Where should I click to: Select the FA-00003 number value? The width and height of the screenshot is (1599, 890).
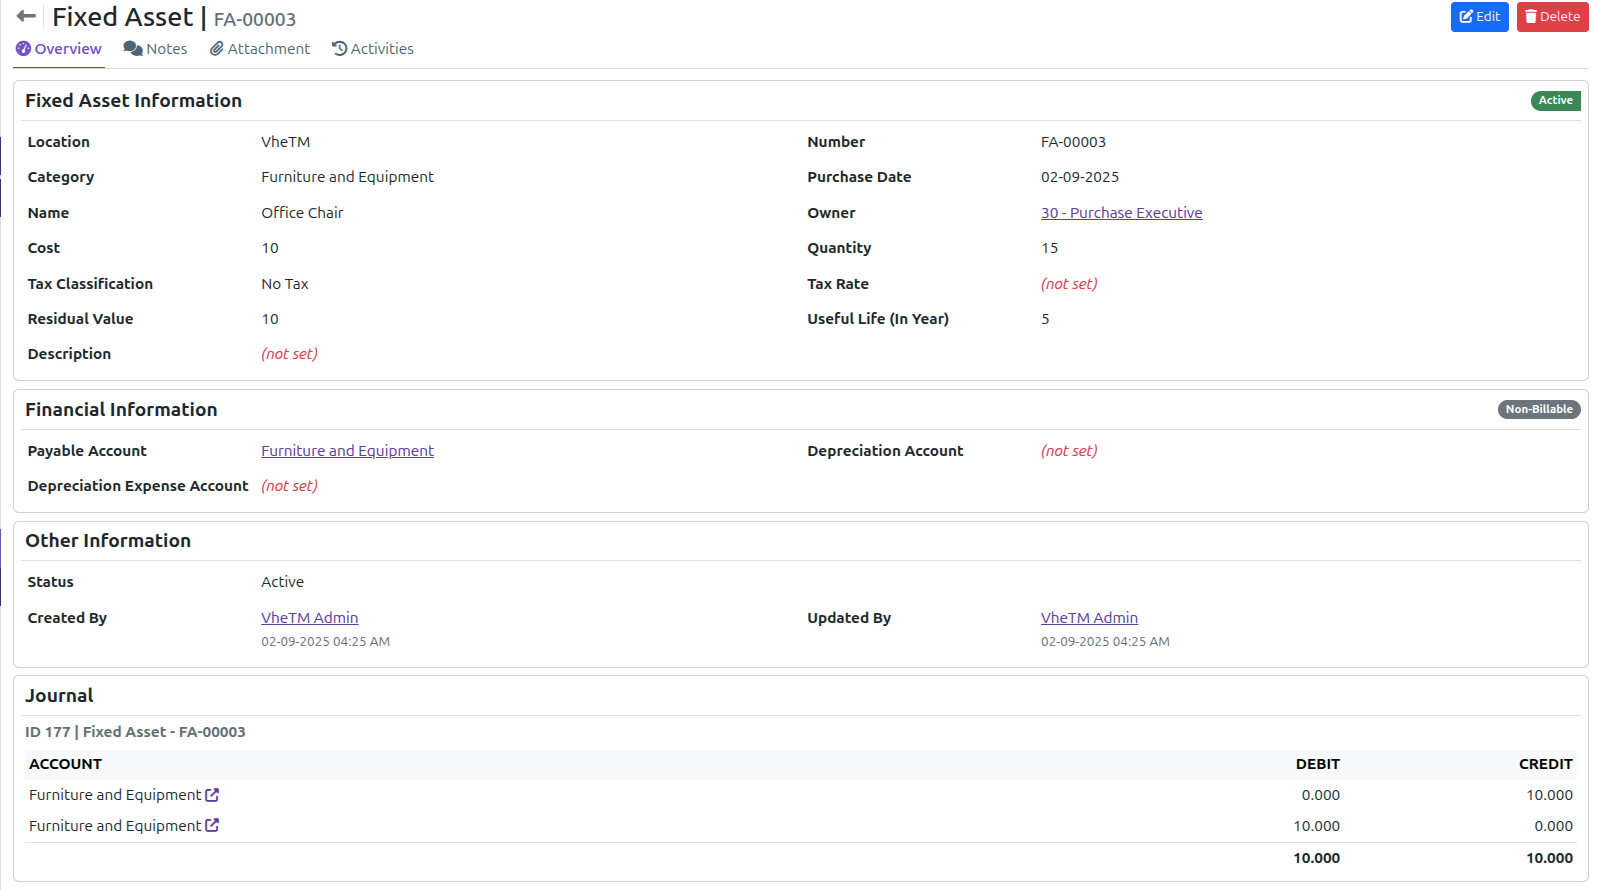coord(1073,142)
